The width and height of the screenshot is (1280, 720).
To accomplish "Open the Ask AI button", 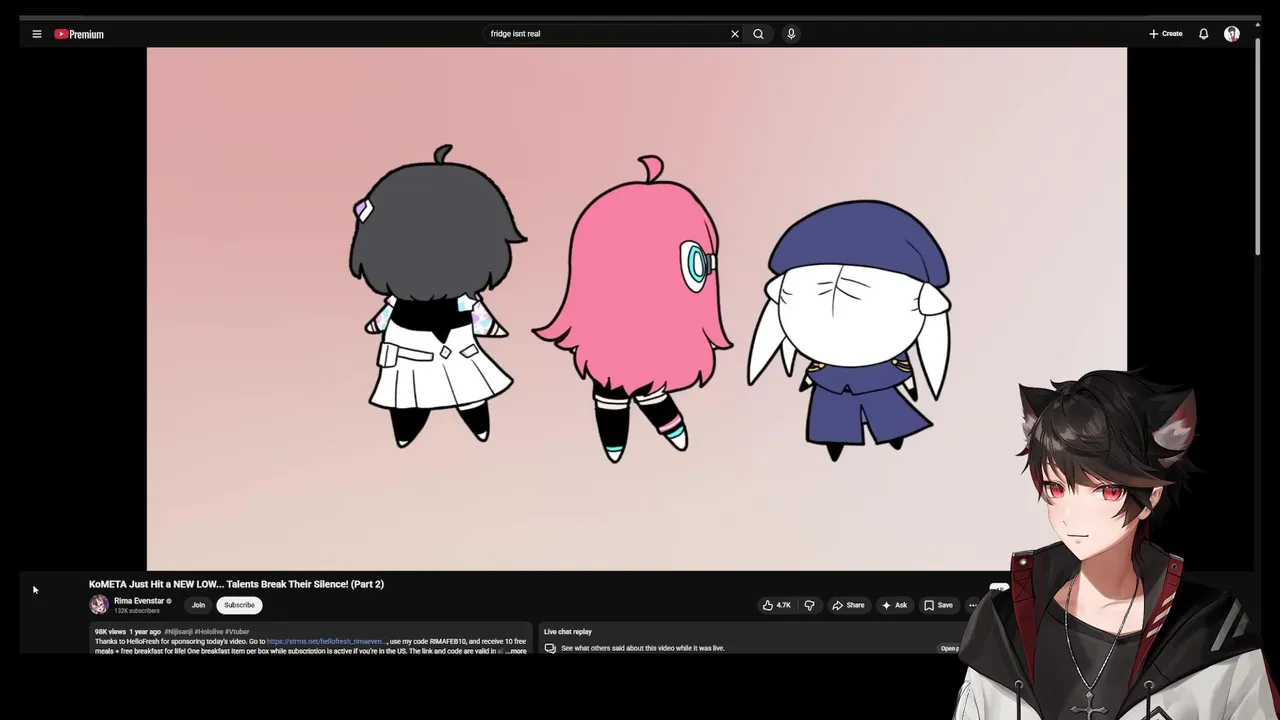I will (x=894, y=605).
